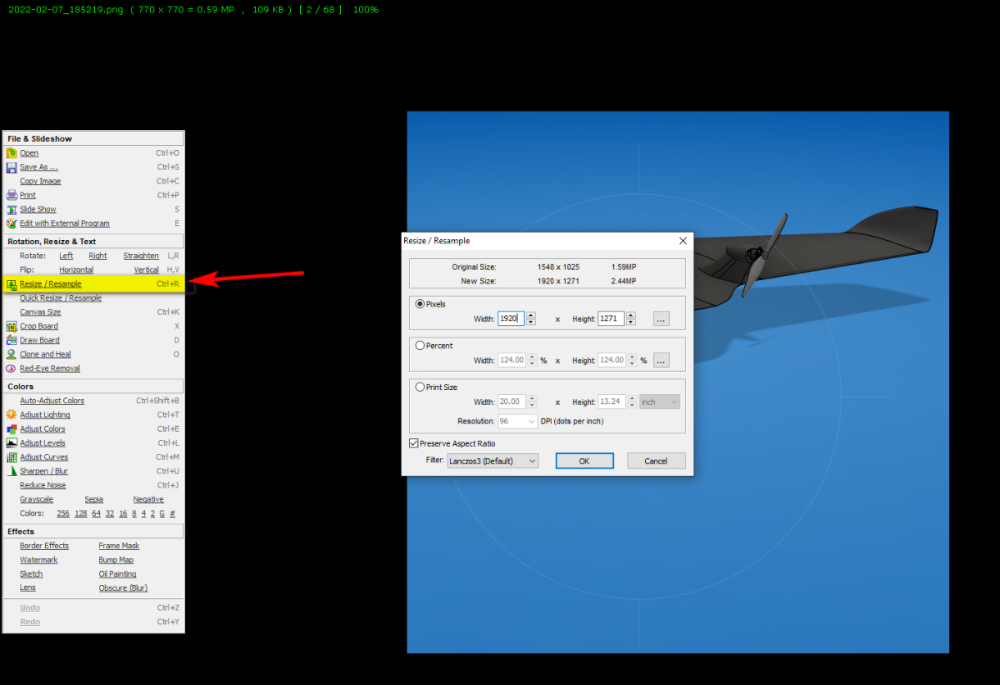Open the inch units dropdown
The image size is (1000, 685).
pos(659,402)
